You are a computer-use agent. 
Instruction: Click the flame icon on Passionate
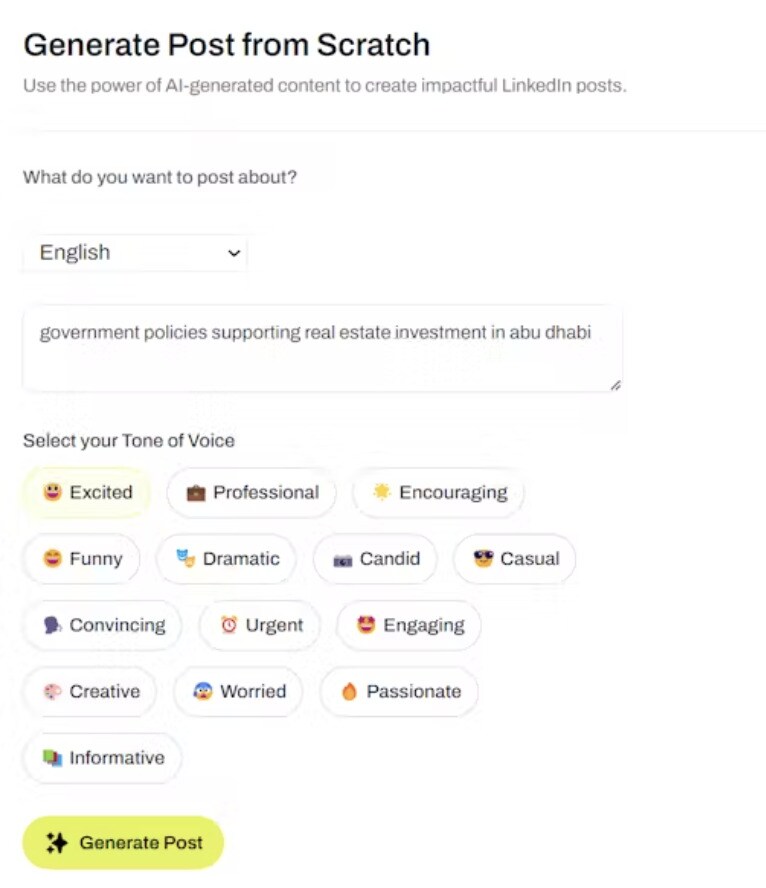349,692
